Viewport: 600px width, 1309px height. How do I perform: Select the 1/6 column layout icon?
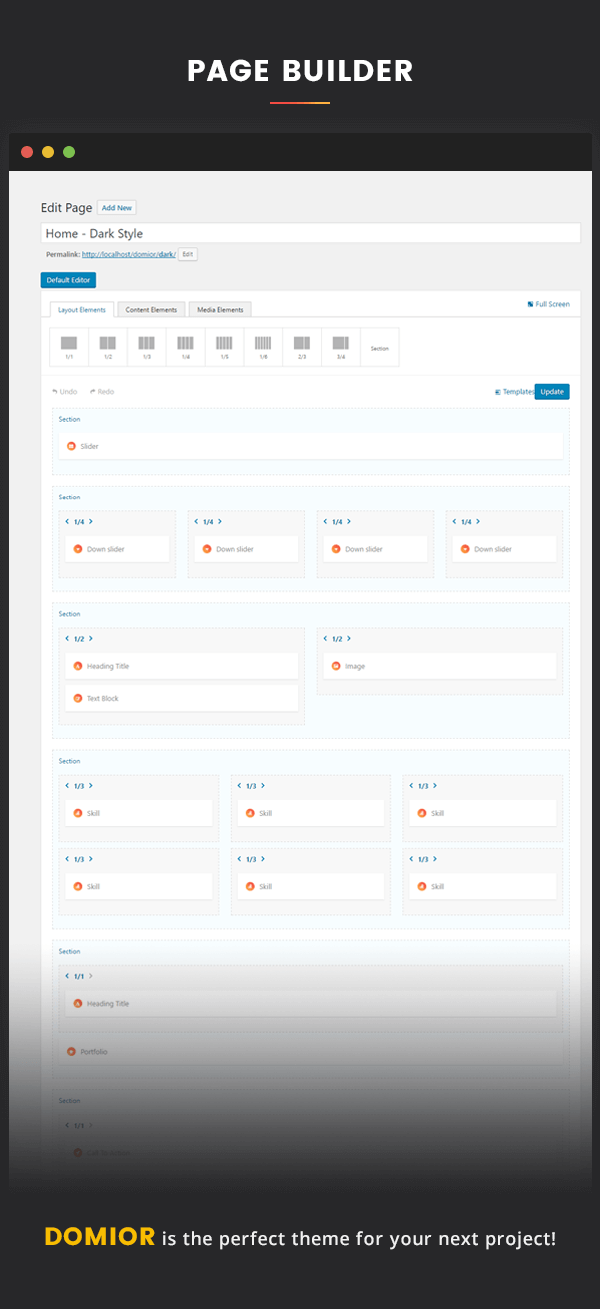263,346
